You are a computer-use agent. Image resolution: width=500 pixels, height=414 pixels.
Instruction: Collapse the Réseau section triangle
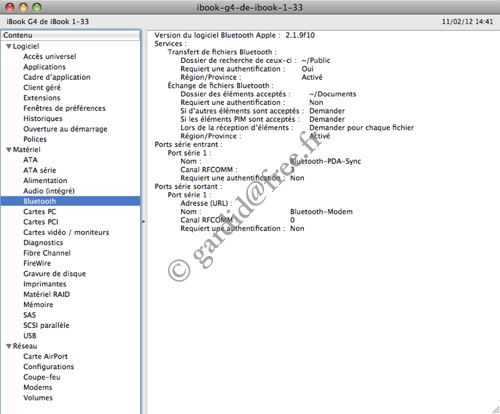[x=9, y=346]
